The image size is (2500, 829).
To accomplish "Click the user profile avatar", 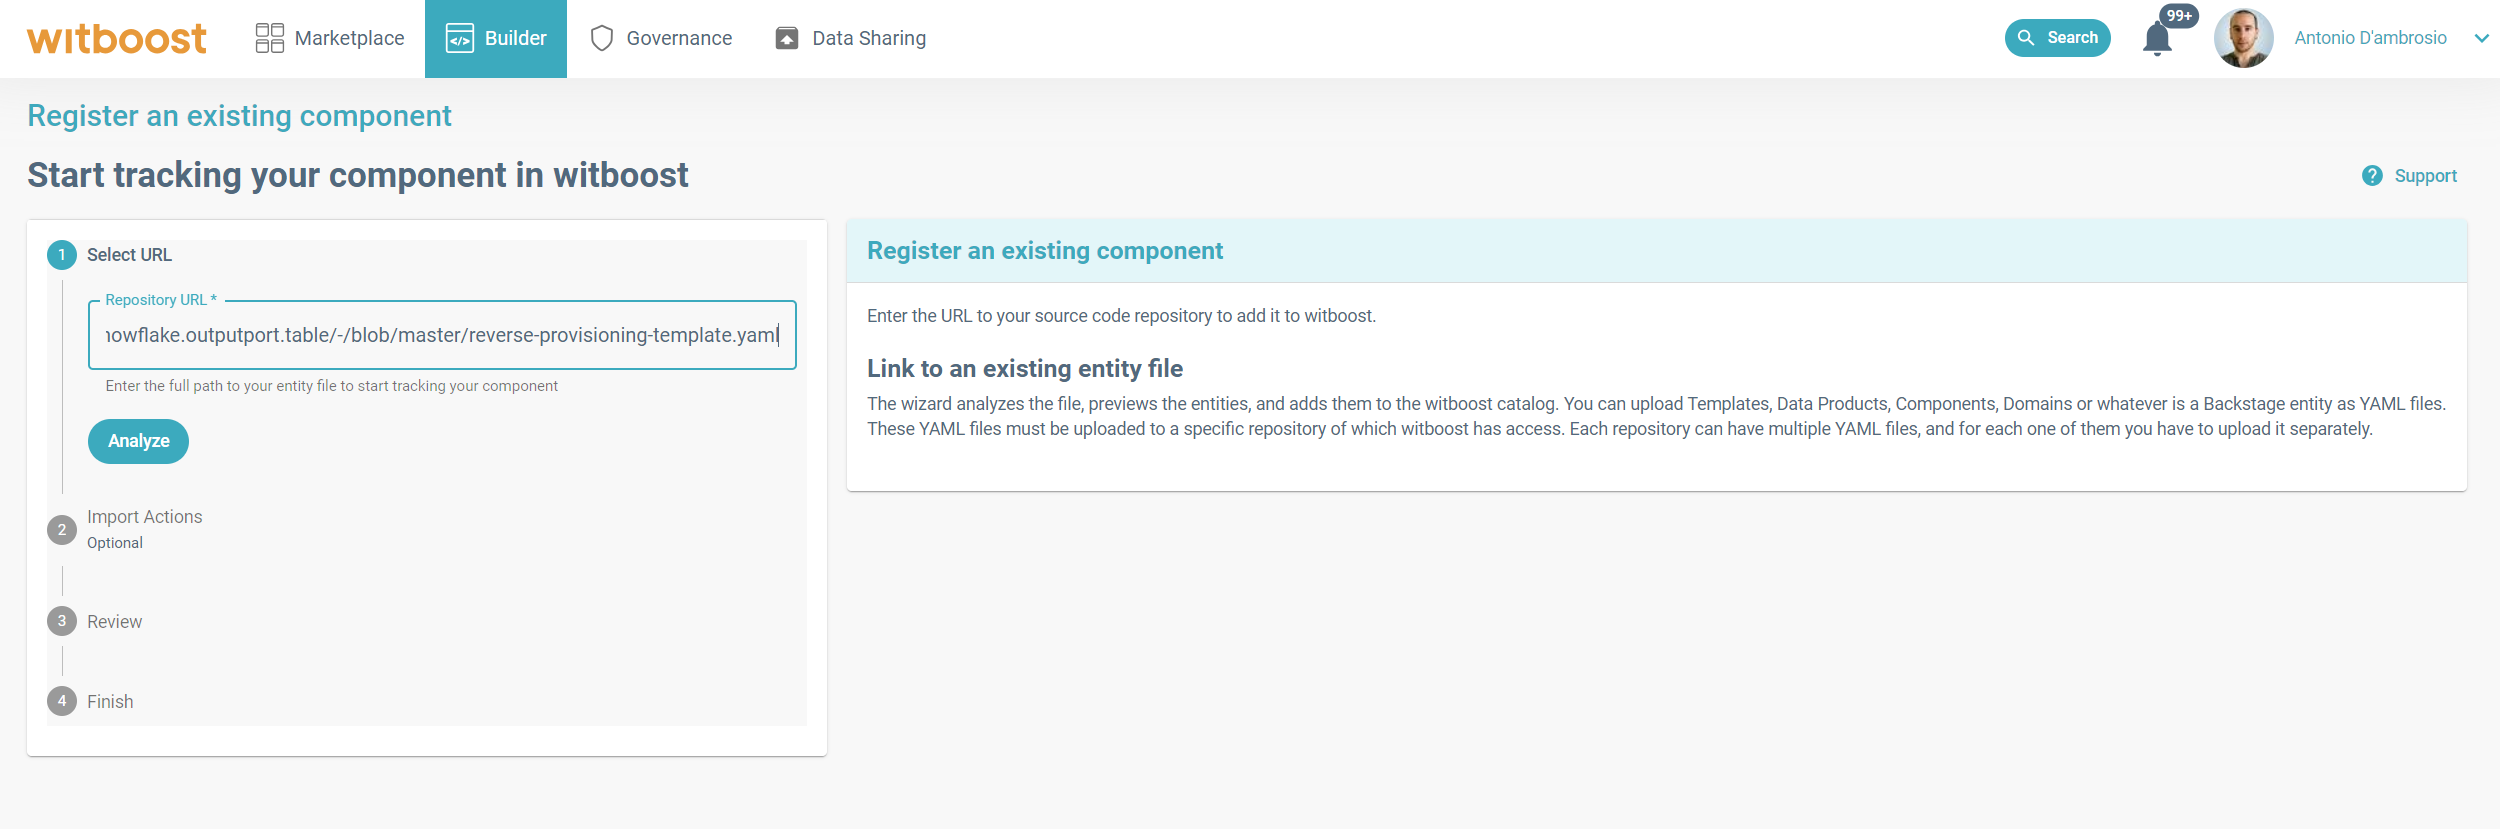I will [2243, 38].
